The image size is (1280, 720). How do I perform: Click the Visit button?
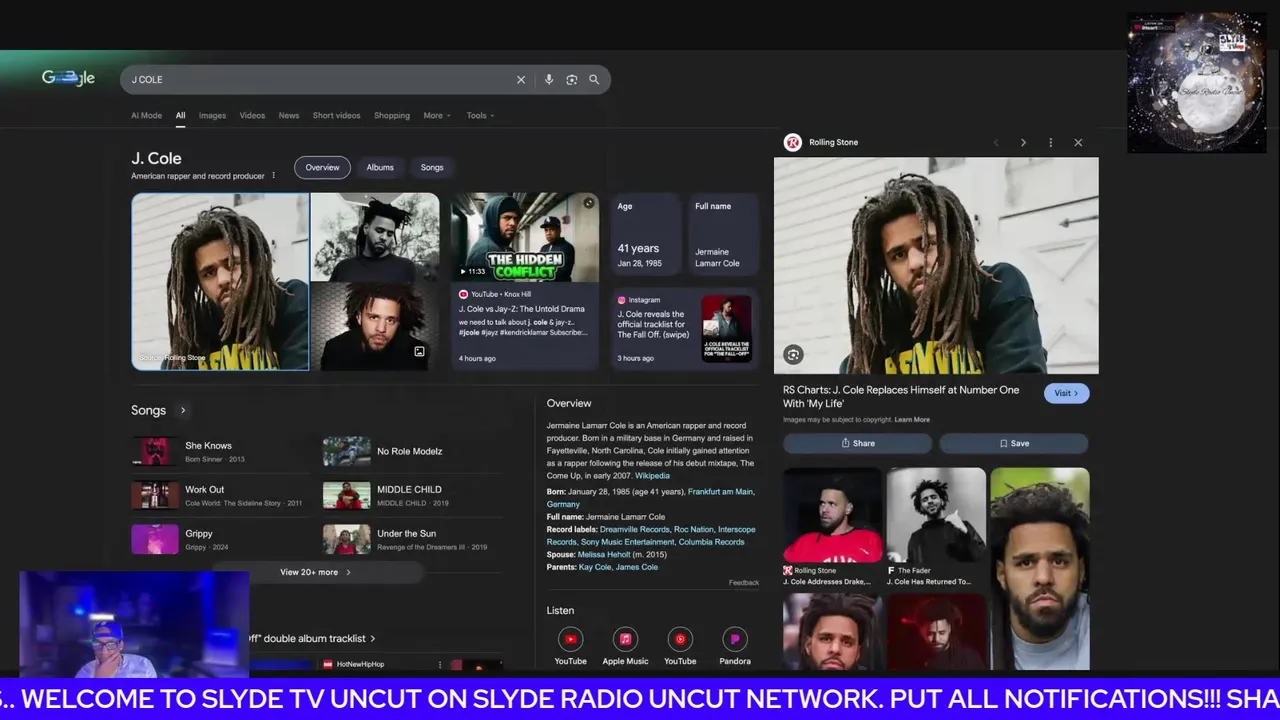[x=1066, y=393]
